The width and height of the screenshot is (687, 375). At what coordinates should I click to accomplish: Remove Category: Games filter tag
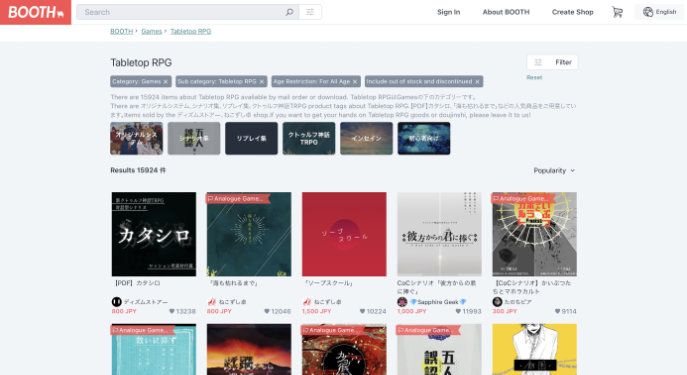166,82
